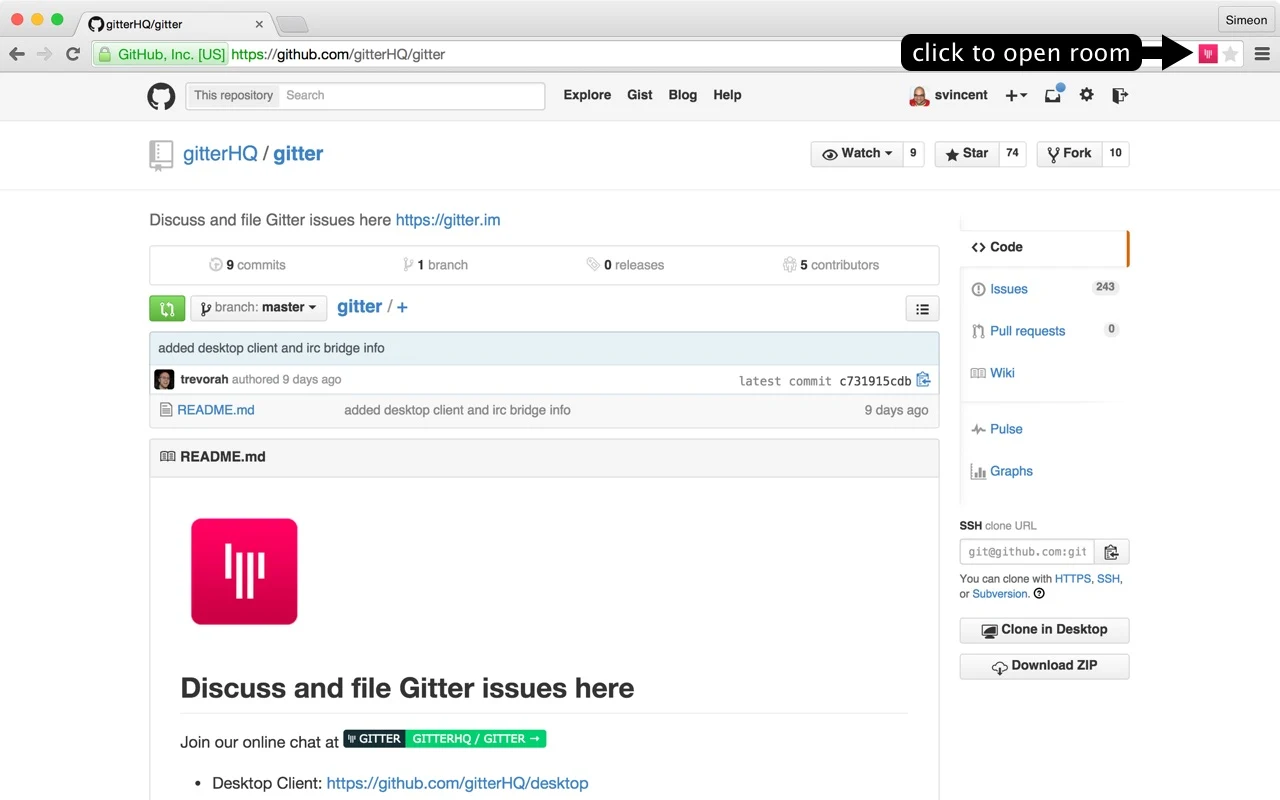1280x800 pixels.
Task: Click the trevorah author name
Action: [x=204, y=380]
